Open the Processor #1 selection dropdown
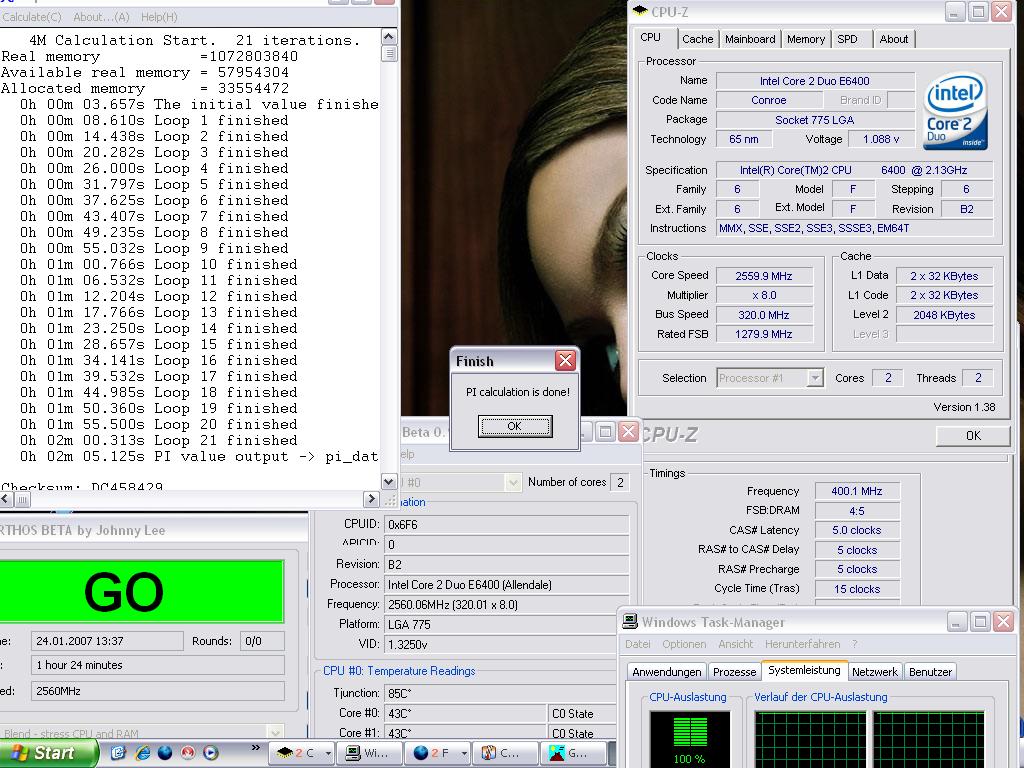Viewport: 1024px width, 768px height. [x=769, y=378]
